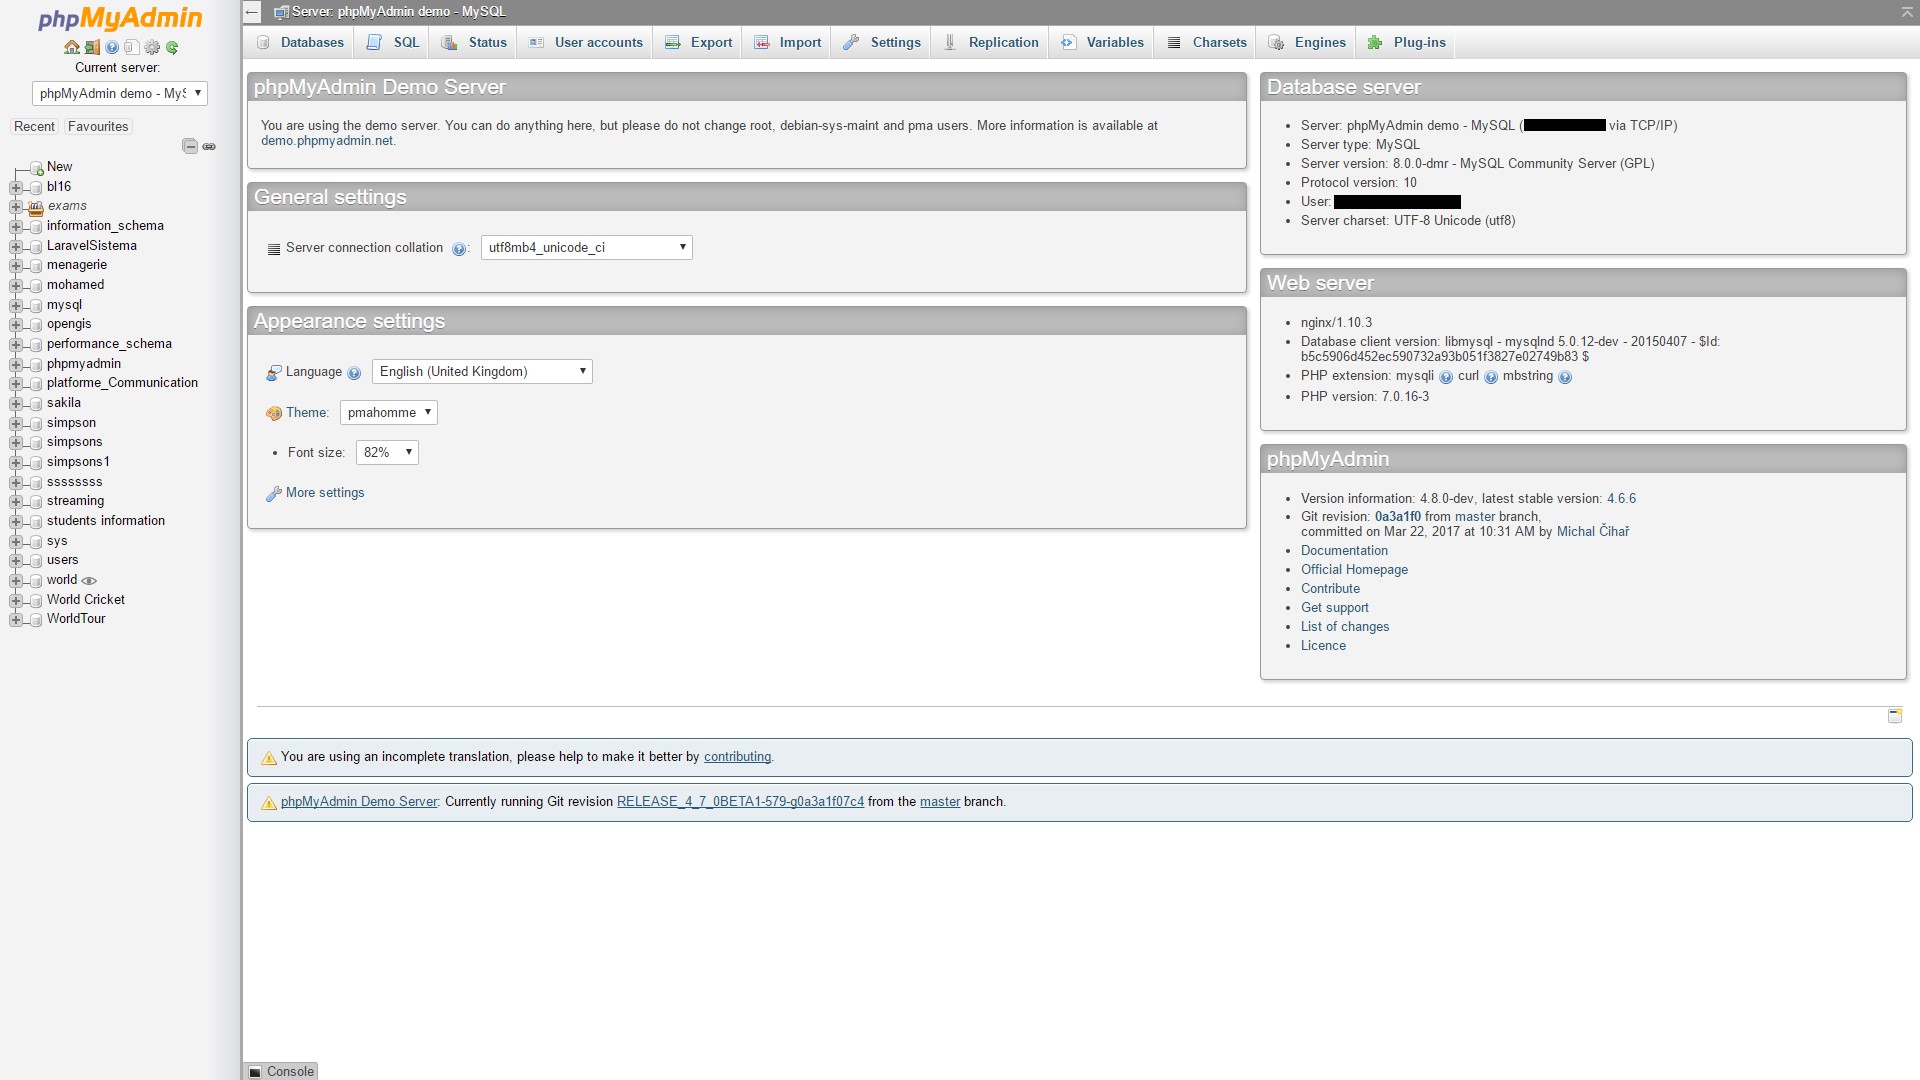Click the contributing link

737,756
